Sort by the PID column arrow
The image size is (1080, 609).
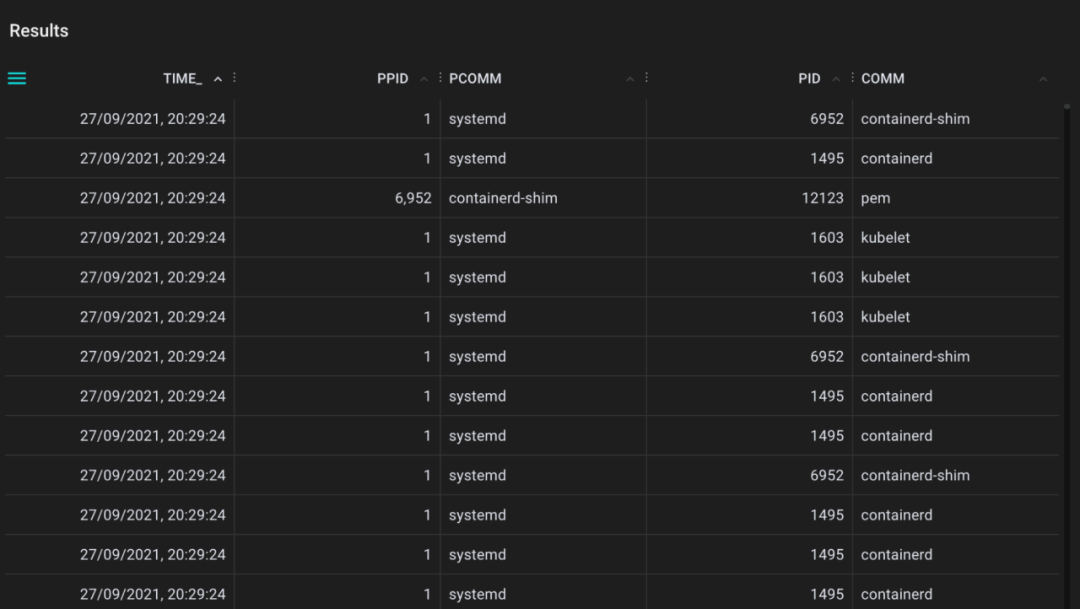click(835, 79)
